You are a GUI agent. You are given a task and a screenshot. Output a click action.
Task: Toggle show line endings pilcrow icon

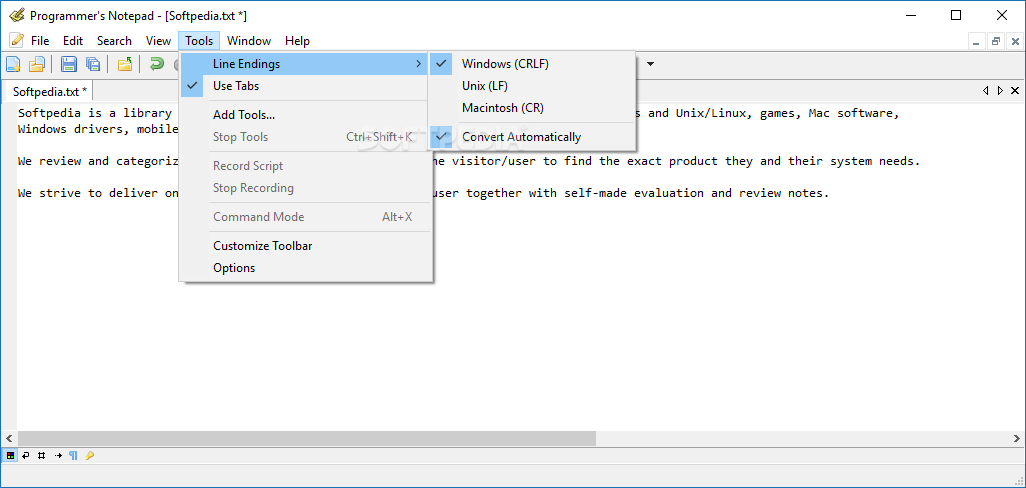coord(73,456)
